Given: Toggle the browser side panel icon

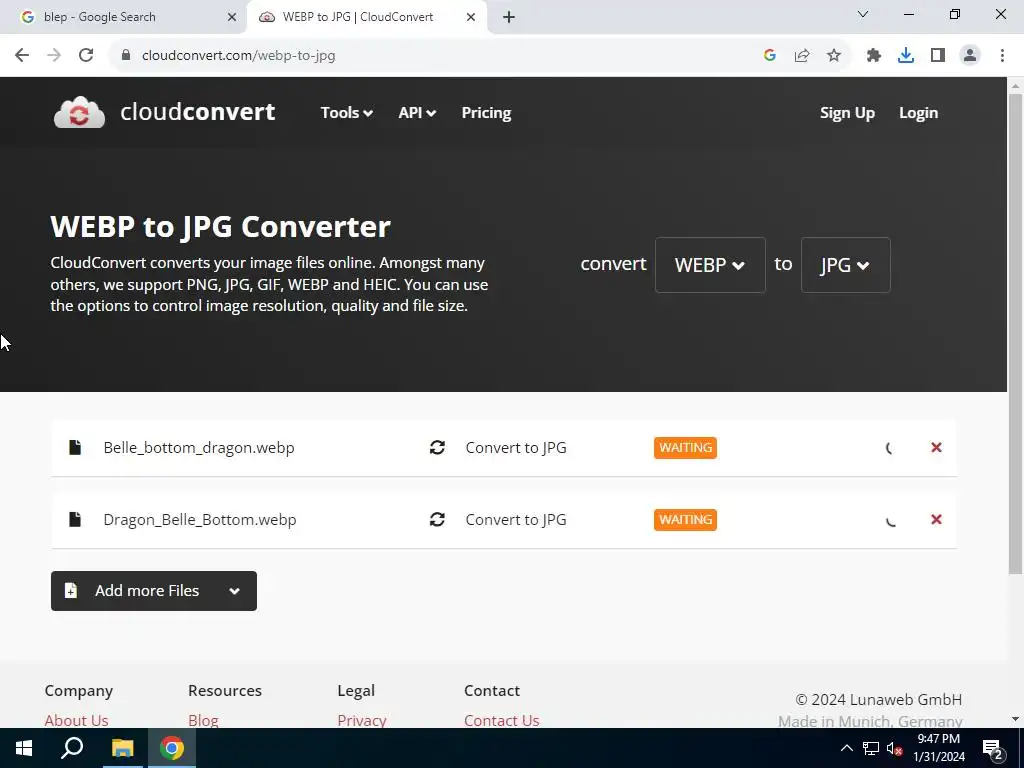Looking at the screenshot, I should click(938, 56).
